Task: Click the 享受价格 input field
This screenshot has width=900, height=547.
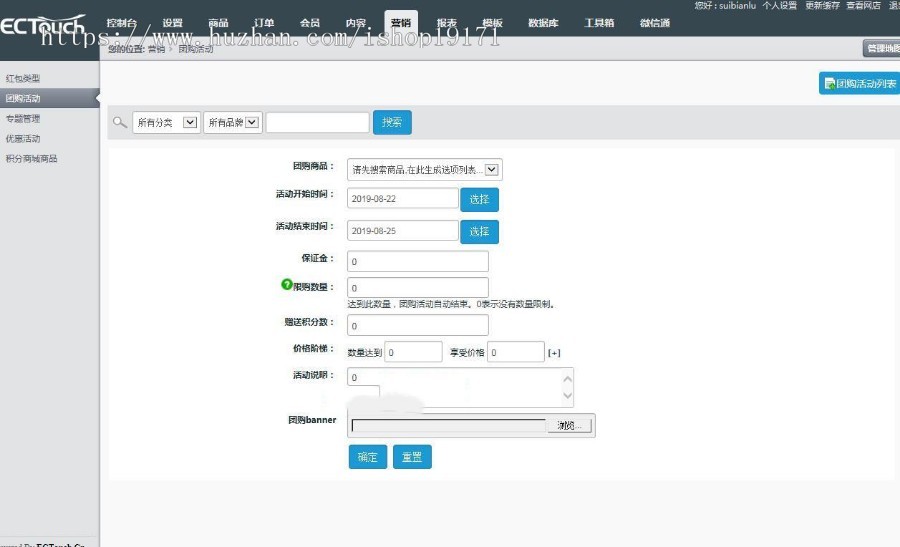Action: click(515, 352)
